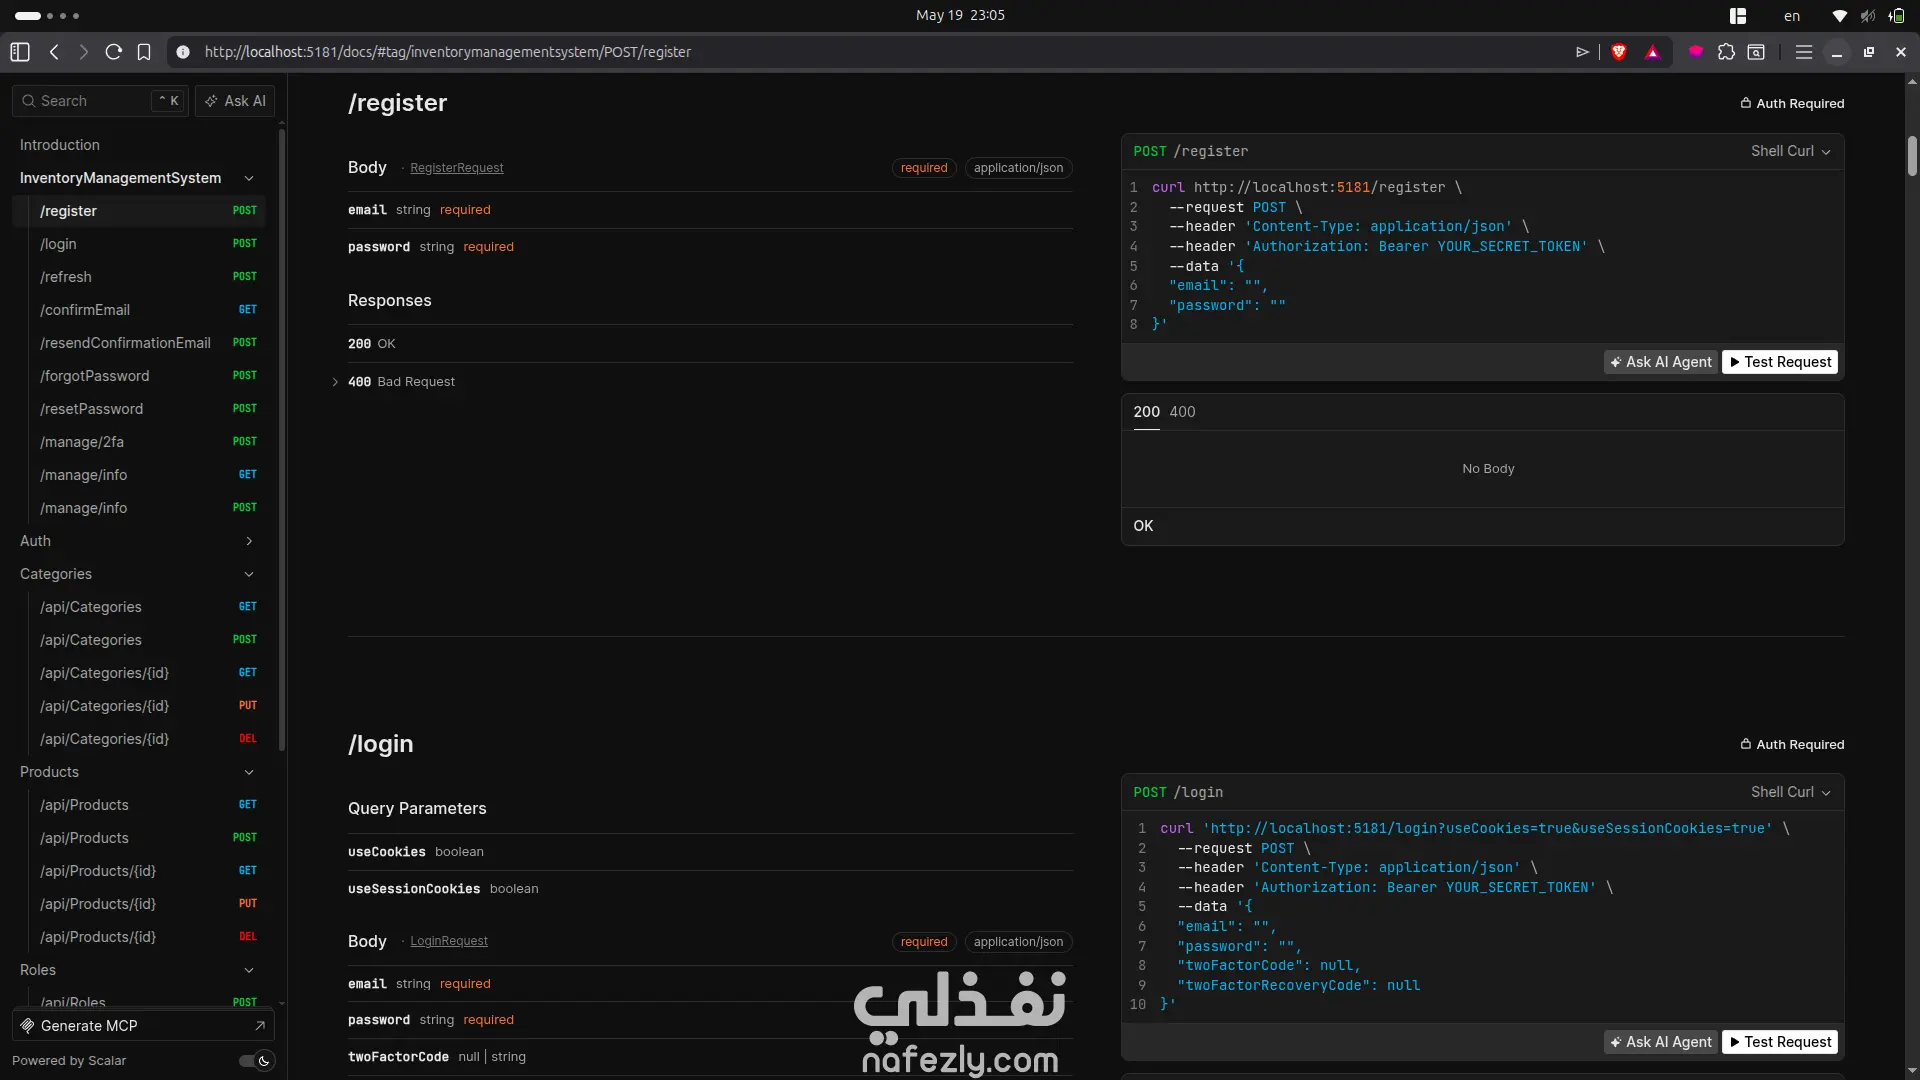Open Introduction in the sidebar

point(60,145)
